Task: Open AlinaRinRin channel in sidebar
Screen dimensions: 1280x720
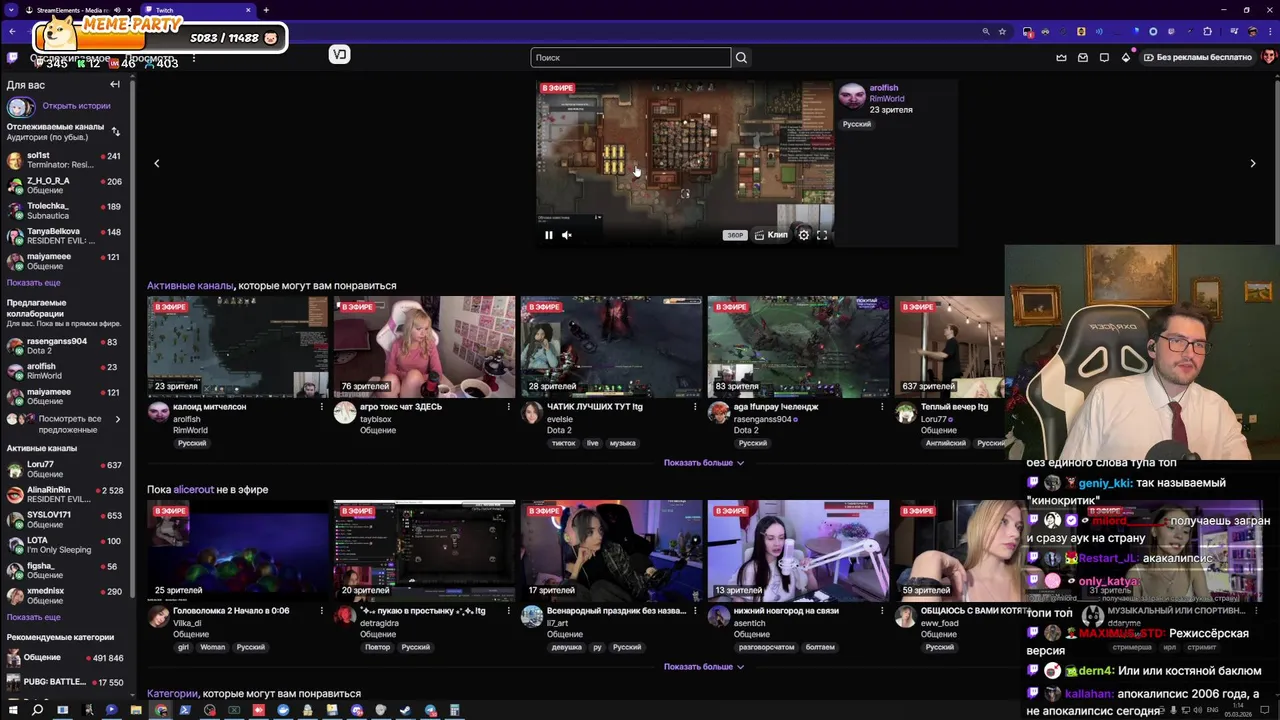Action: click(x=65, y=494)
